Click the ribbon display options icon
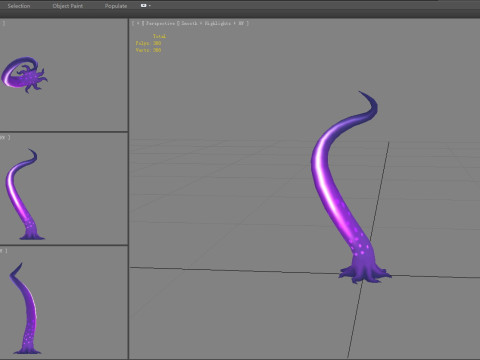 point(144,5)
